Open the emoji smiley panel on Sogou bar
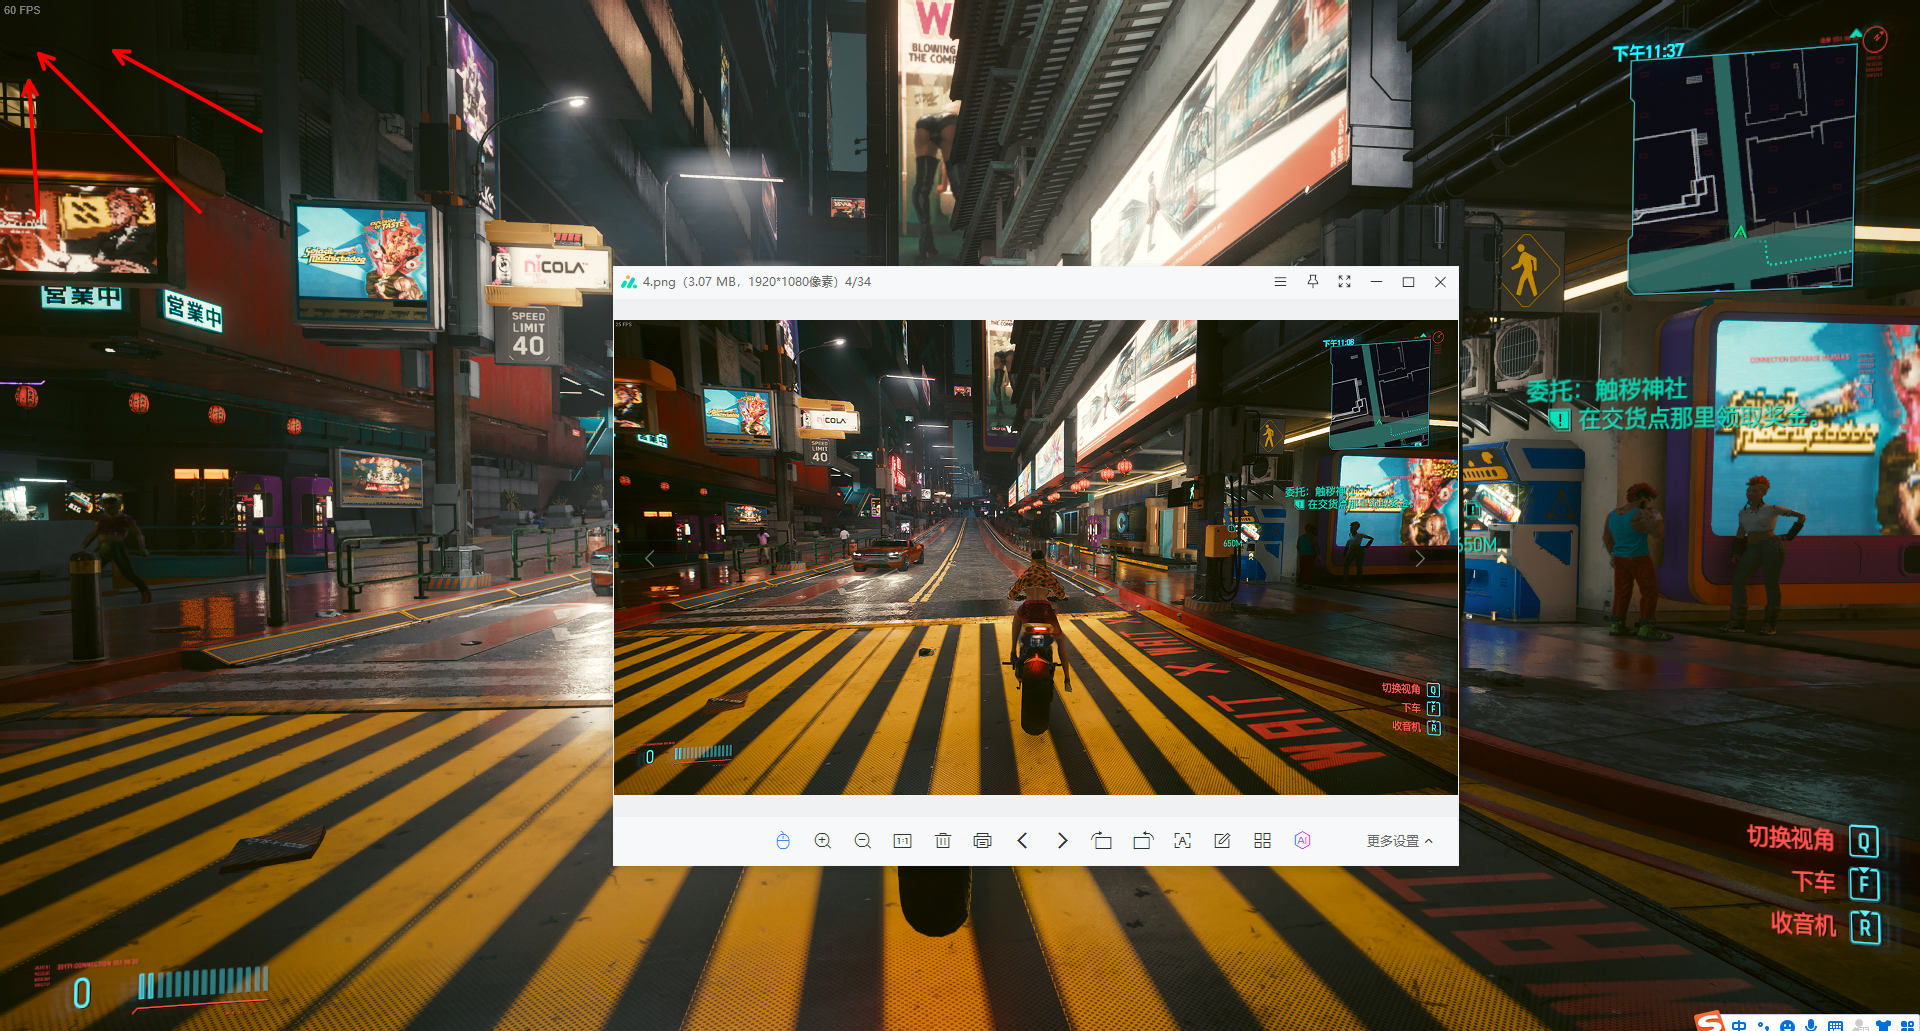This screenshot has width=1920, height=1031. [1787, 1025]
